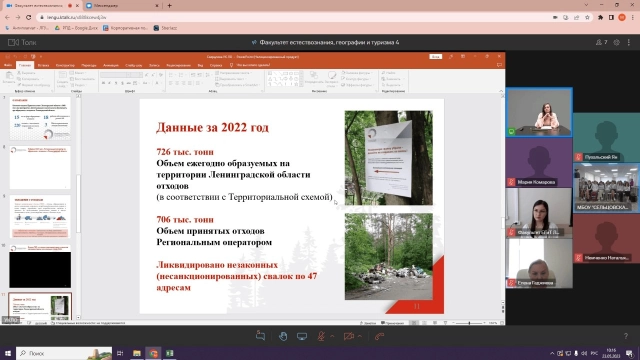Open the conference settings gear

tap(617, 42)
